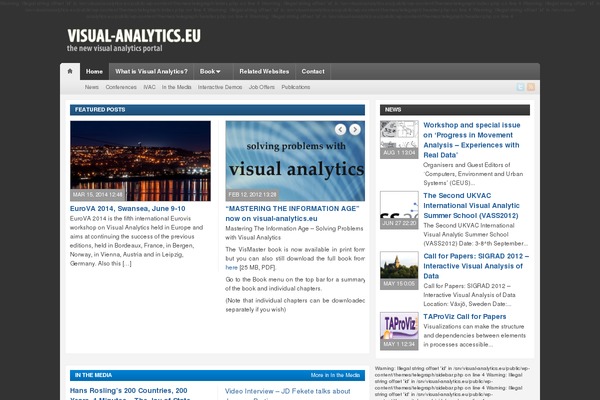Open EuroVA 2014, Swansea post title
The image size is (600, 400).
click(x=127, y=209)
